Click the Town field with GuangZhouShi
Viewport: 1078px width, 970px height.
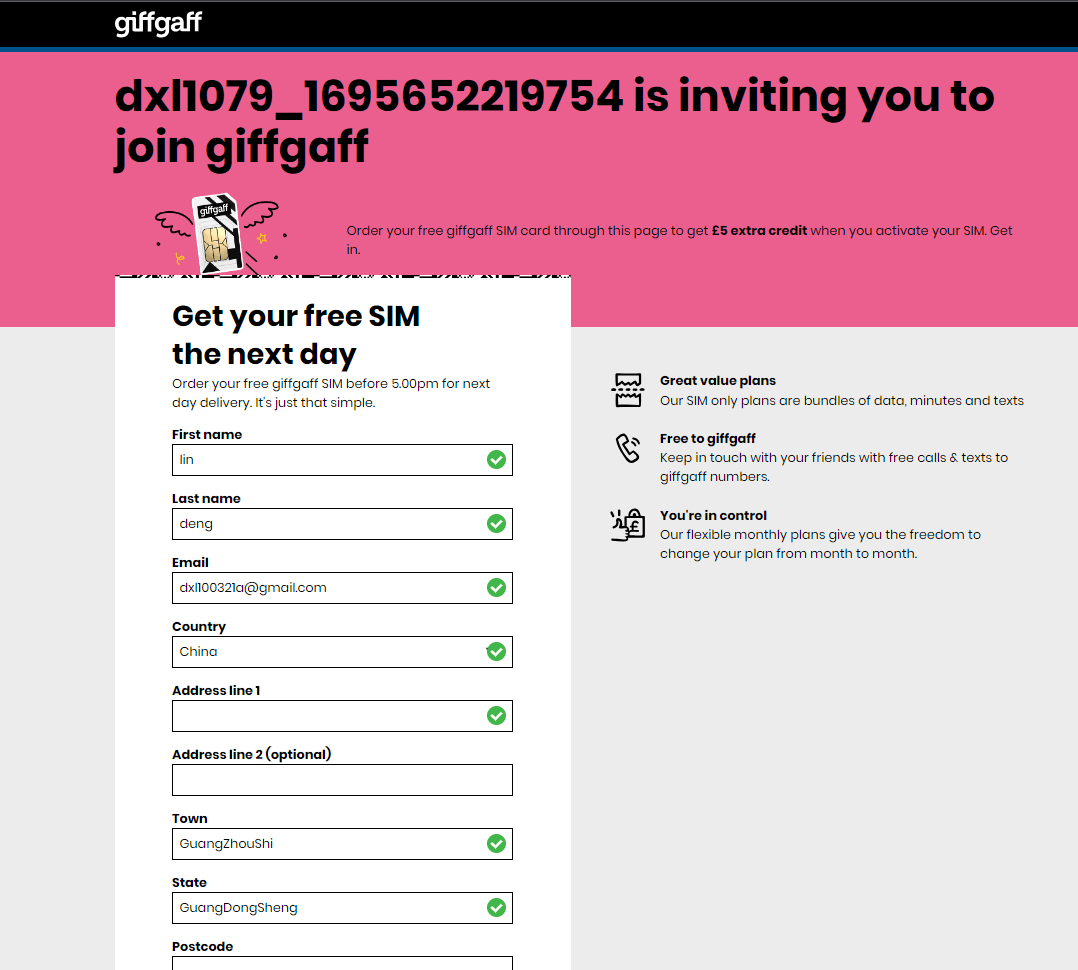342,844
